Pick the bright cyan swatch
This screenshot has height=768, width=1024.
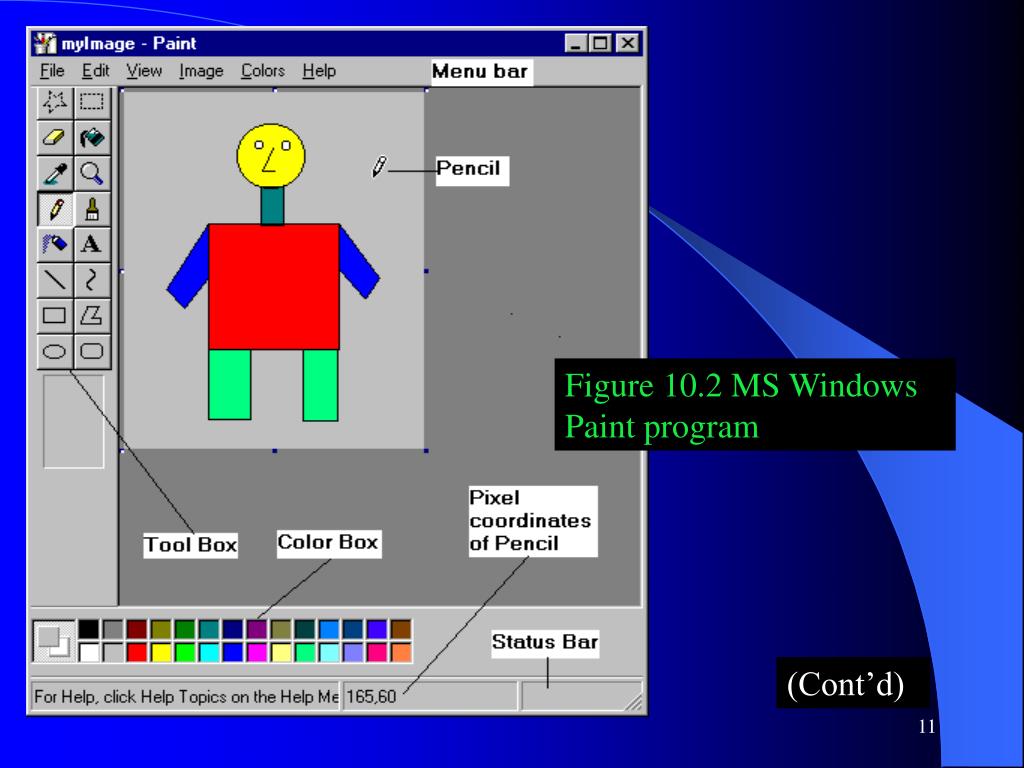point(209,652)
